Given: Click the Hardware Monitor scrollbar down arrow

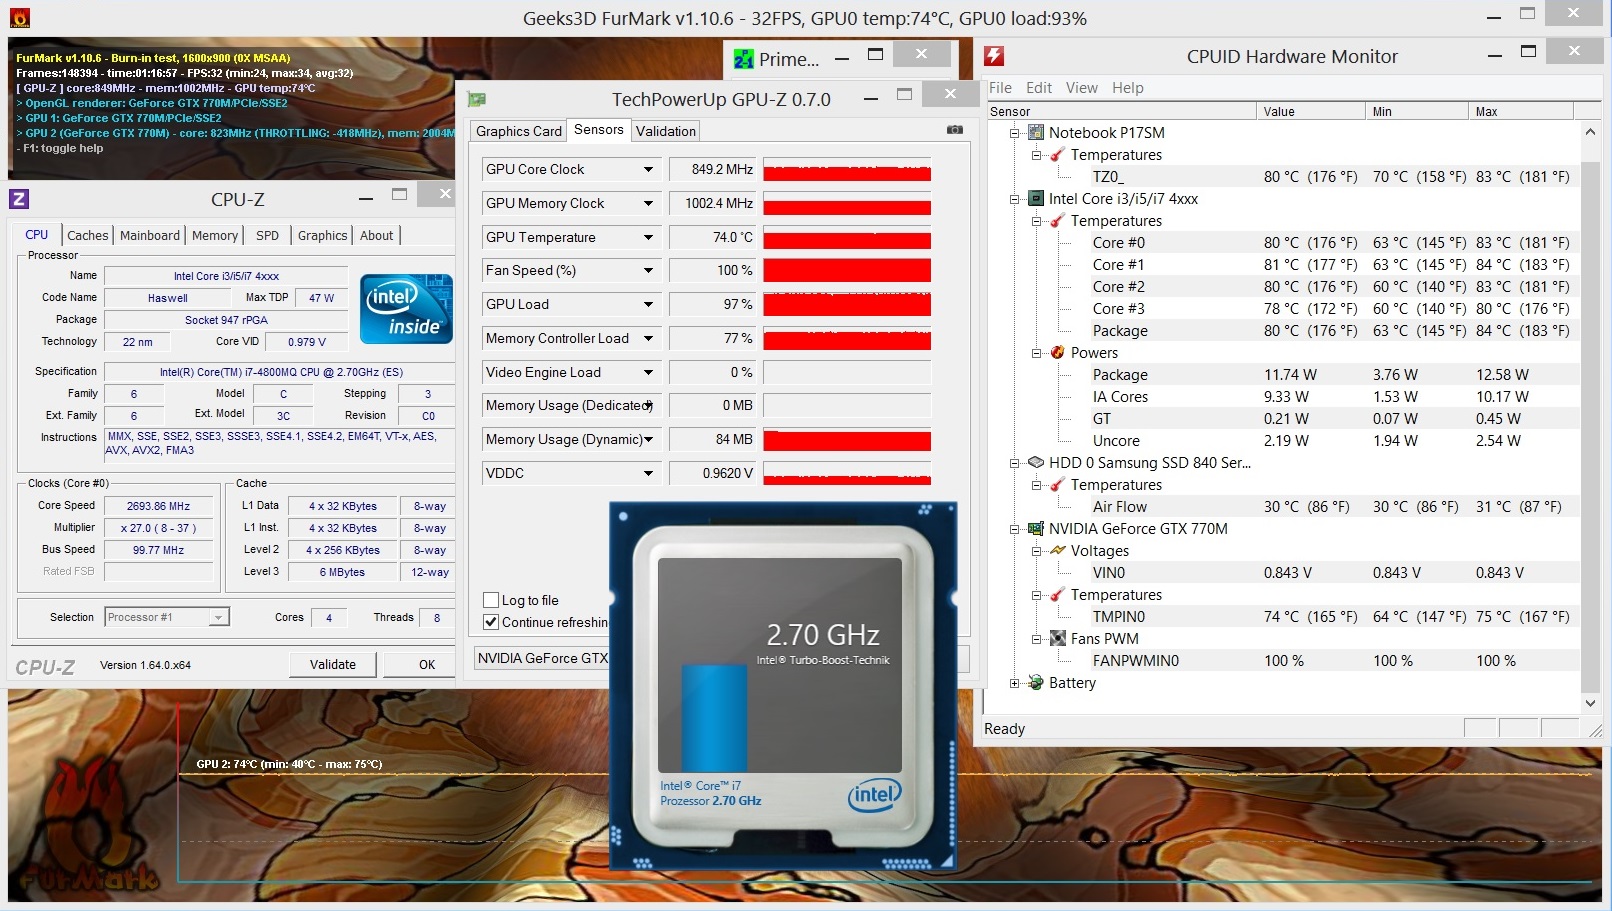Looking at the screenshot, I should [1590, 703].
